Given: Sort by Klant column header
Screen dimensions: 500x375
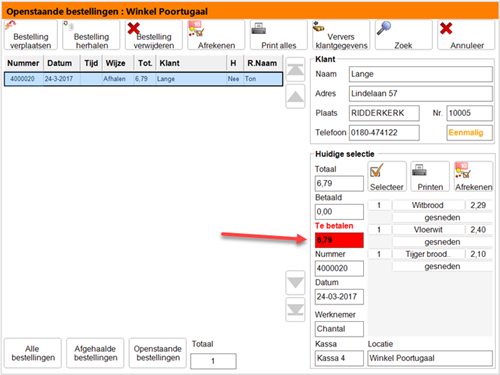Looking at the screenshot, I should pos(191,63).
